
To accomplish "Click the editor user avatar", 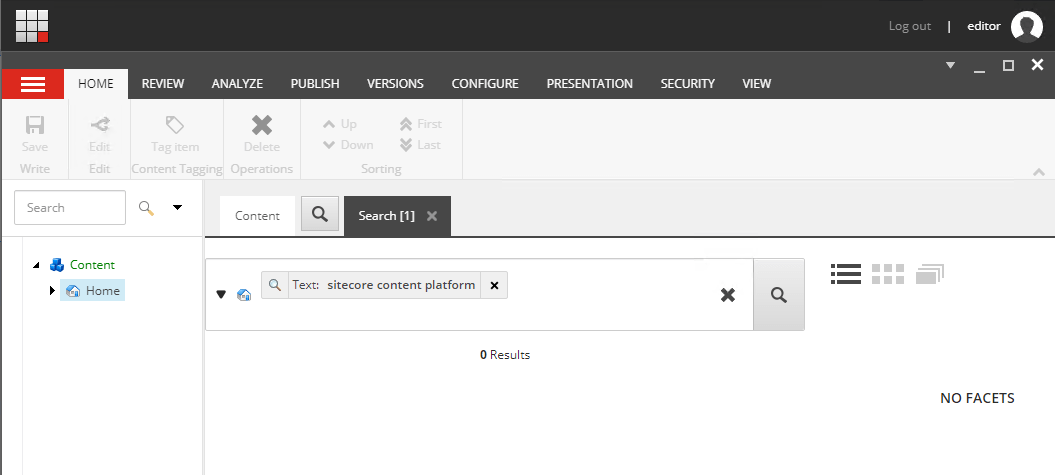I will coord(1027,26).
